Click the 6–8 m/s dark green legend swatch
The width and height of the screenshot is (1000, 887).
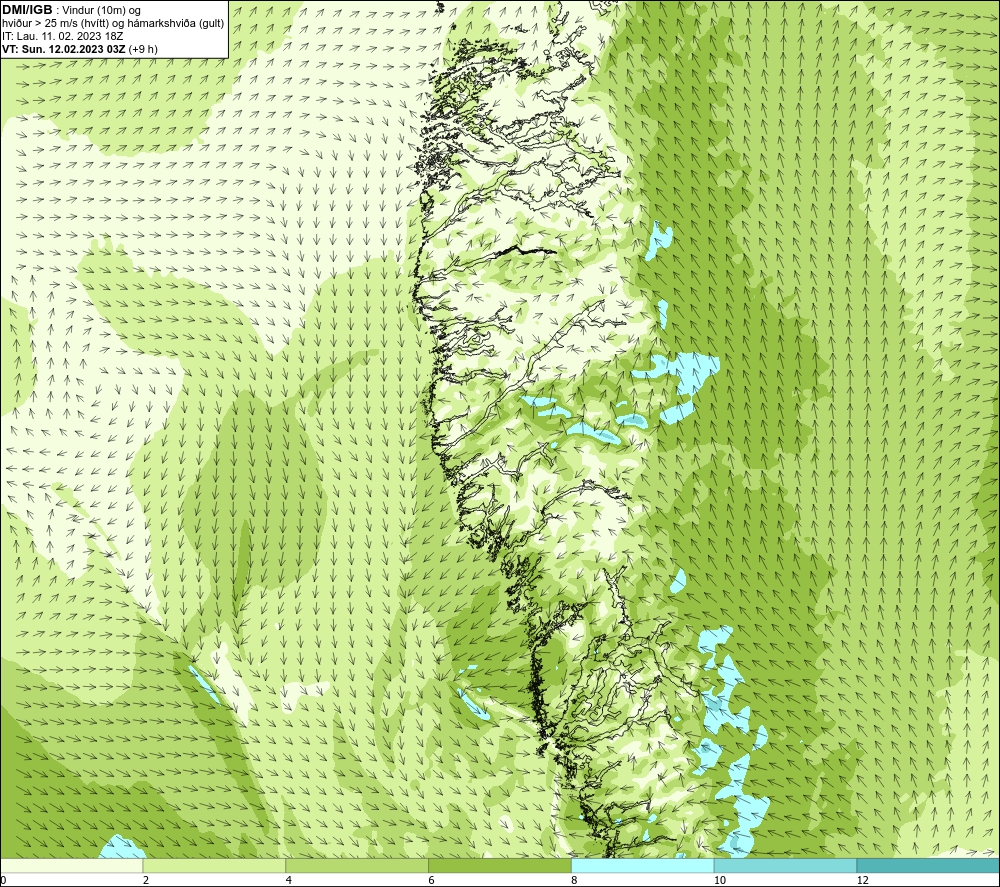500,865
